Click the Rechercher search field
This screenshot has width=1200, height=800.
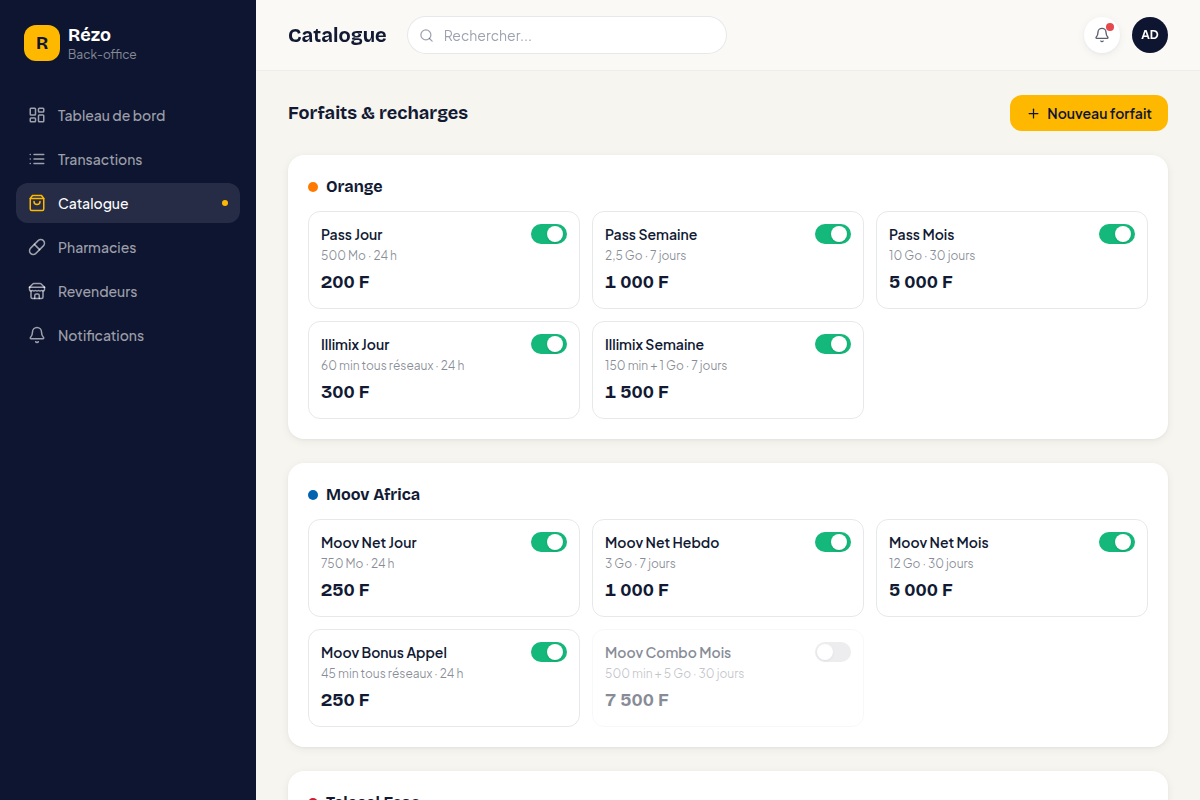coord(567,35)
